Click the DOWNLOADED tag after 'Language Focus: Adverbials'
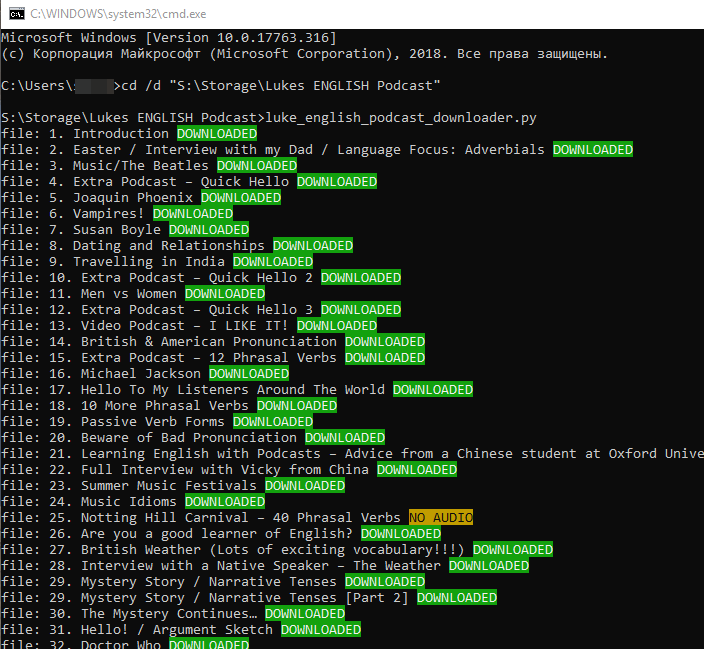This screenshot has width=704, height=649. (593, 150)
